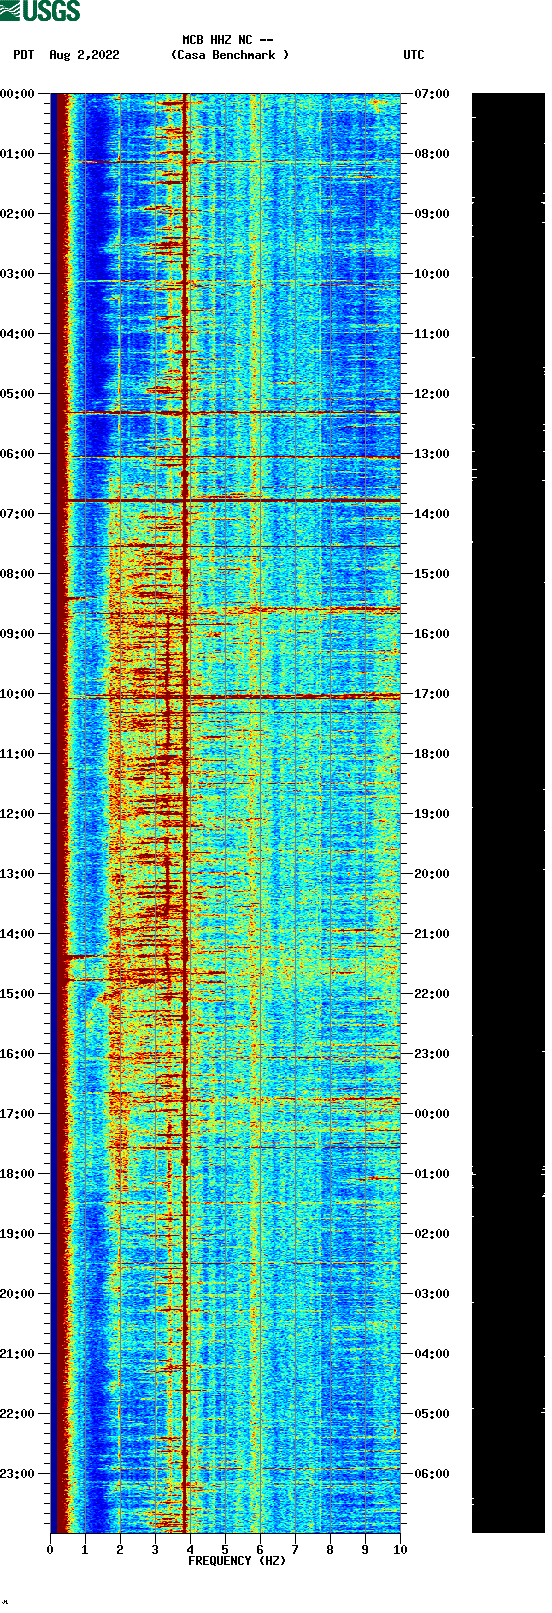Click the 14:00 PDT time label

tap(17, 933)
